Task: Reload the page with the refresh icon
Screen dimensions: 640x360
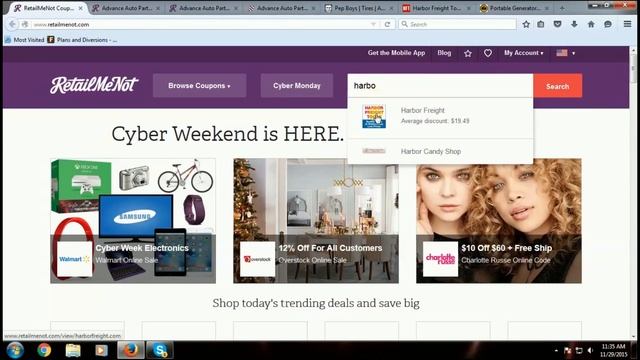Action: 387,24
